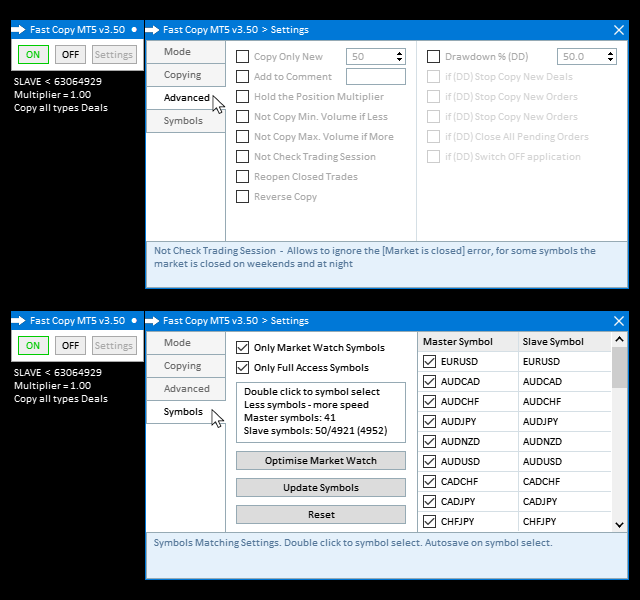This screenshot has height=600, width=640.
Task: Click the Optimise Market Watch button
Action: point(321,461)
